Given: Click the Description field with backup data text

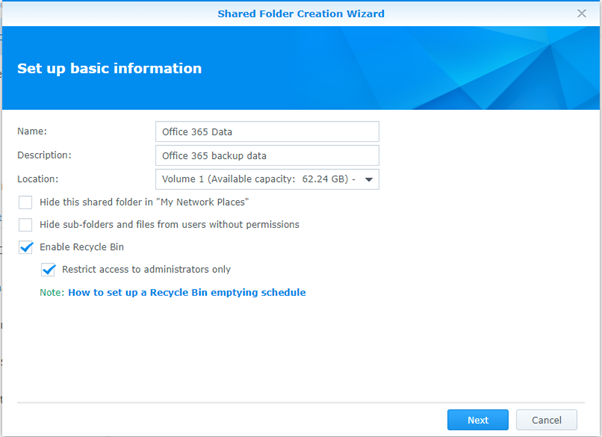Looking at the screenshot, I should pyautogui.click(x=267, y=156).
